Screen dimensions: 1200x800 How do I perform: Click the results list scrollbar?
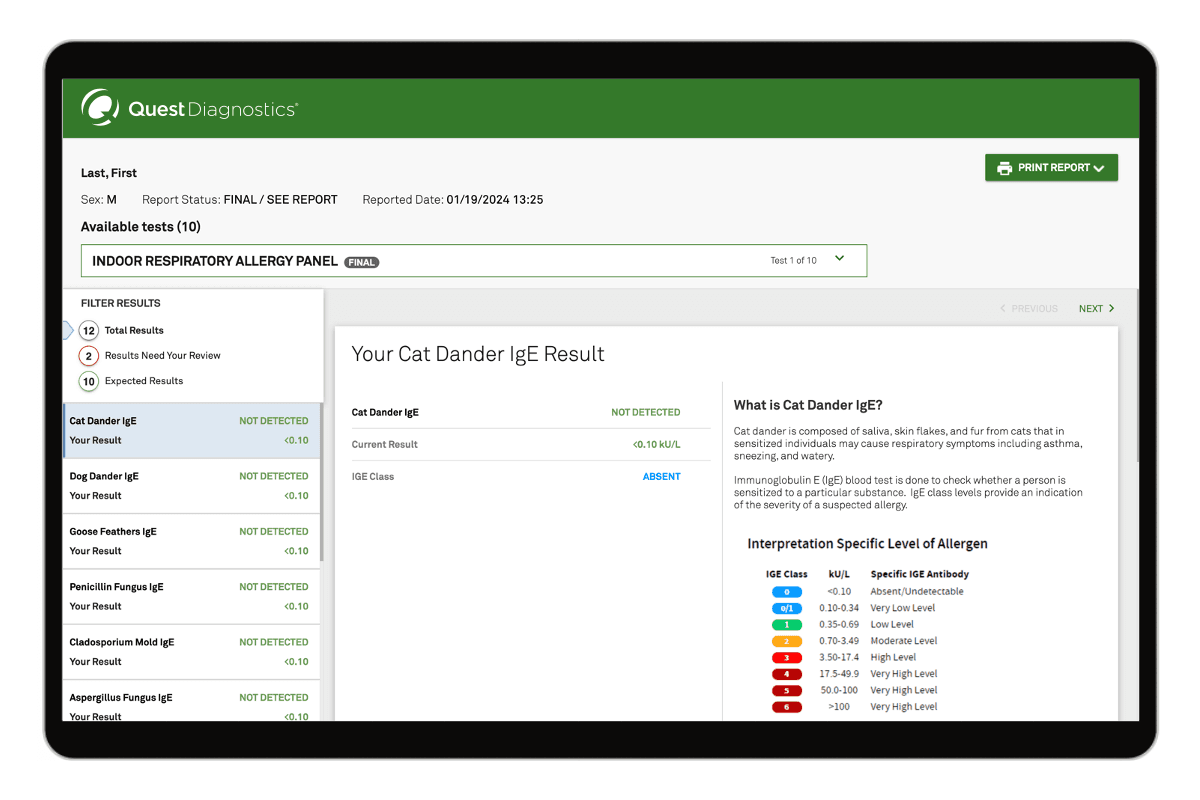[321, 480]
